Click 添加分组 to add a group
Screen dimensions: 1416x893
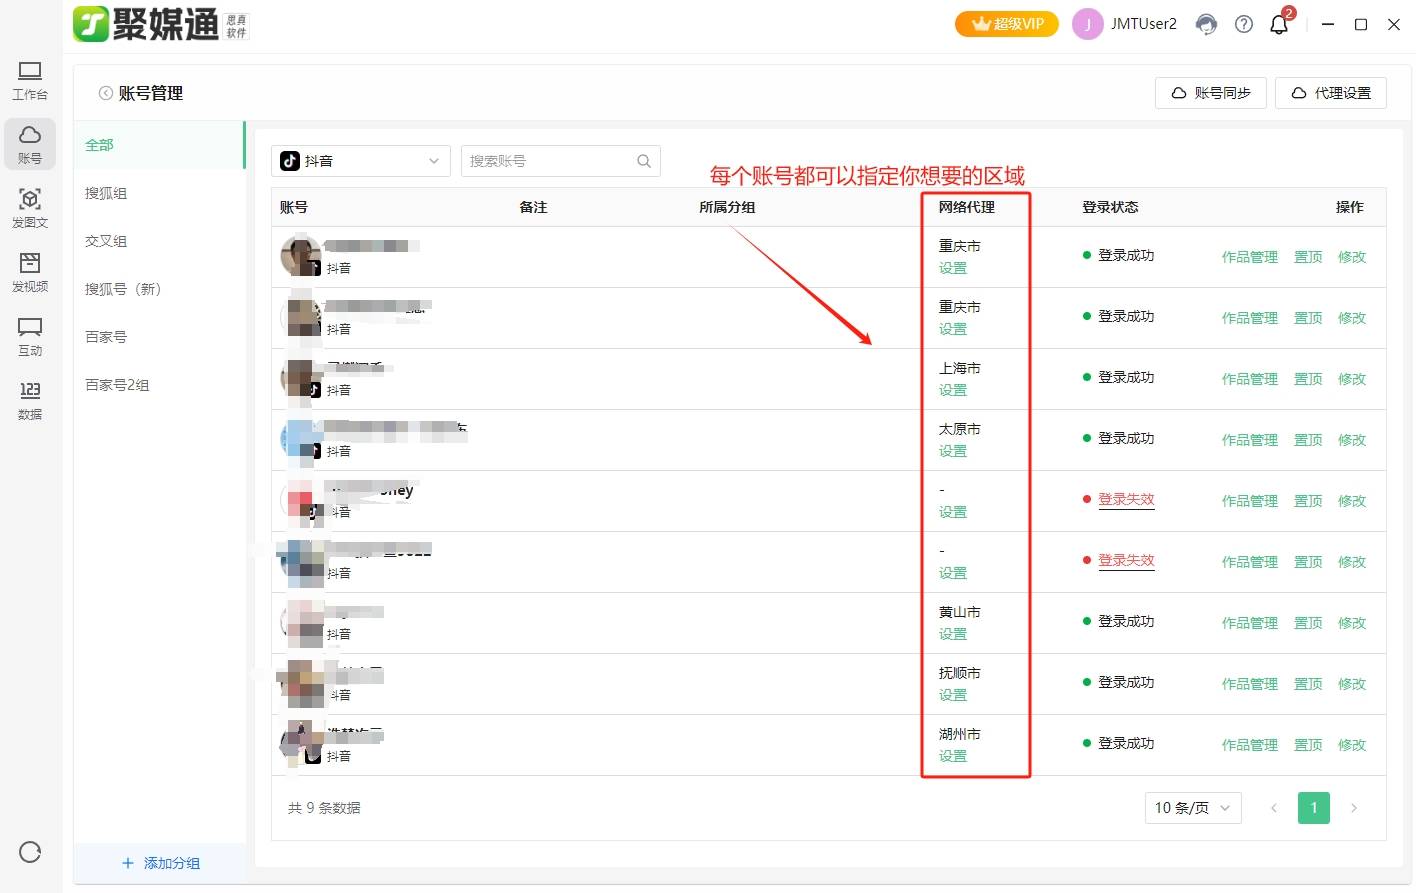pos(161,863)
